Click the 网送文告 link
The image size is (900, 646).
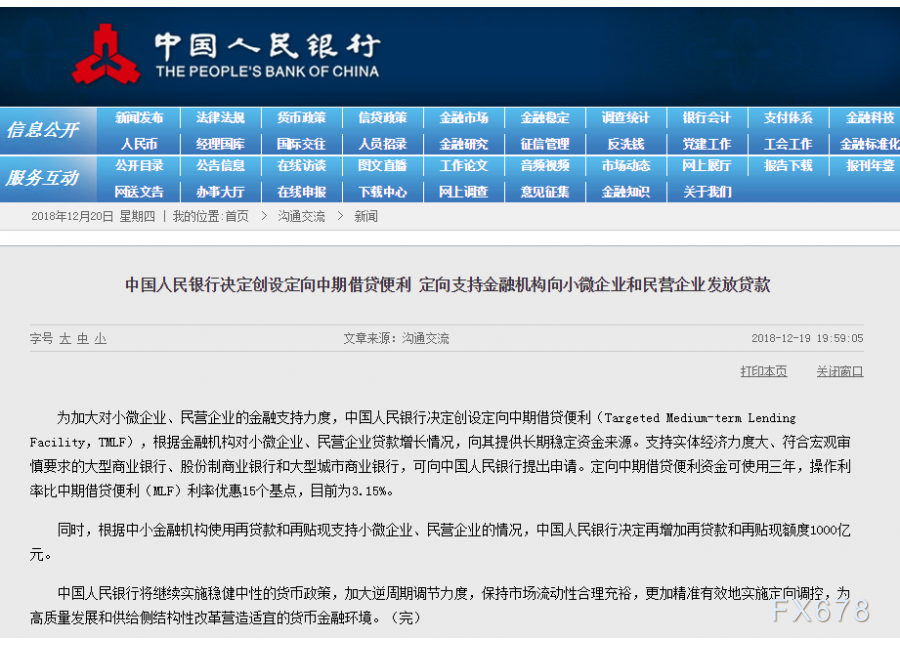tap(139, 192)
